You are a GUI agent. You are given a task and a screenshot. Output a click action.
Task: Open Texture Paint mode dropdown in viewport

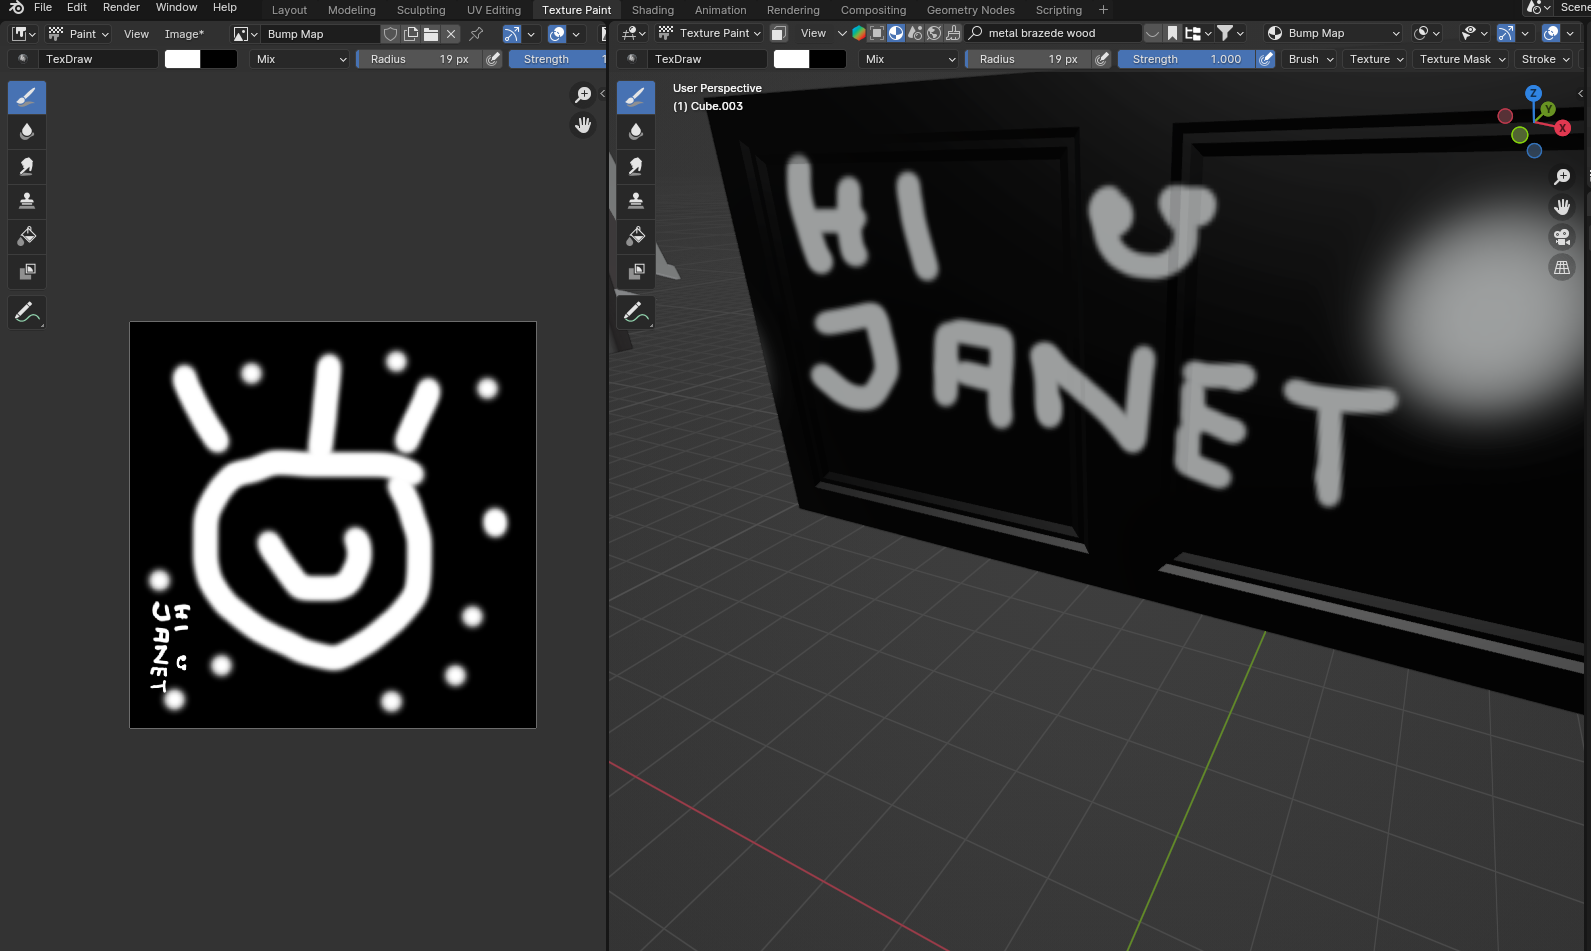(x=709, y=33)
